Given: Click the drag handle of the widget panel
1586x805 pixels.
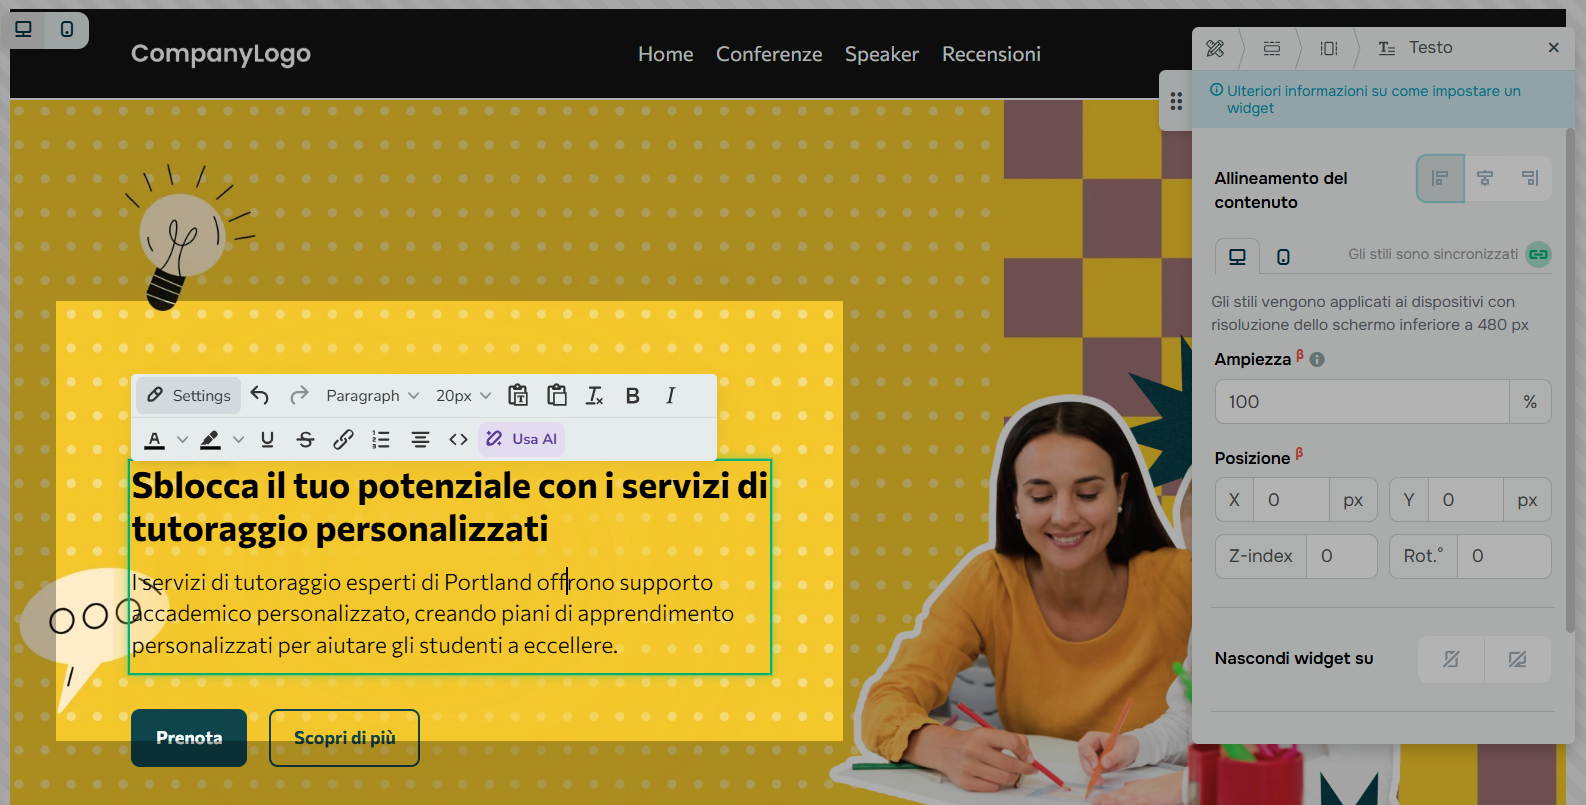Looking at the screenshot, I should pyautogui.click(x=1176, y=101).
